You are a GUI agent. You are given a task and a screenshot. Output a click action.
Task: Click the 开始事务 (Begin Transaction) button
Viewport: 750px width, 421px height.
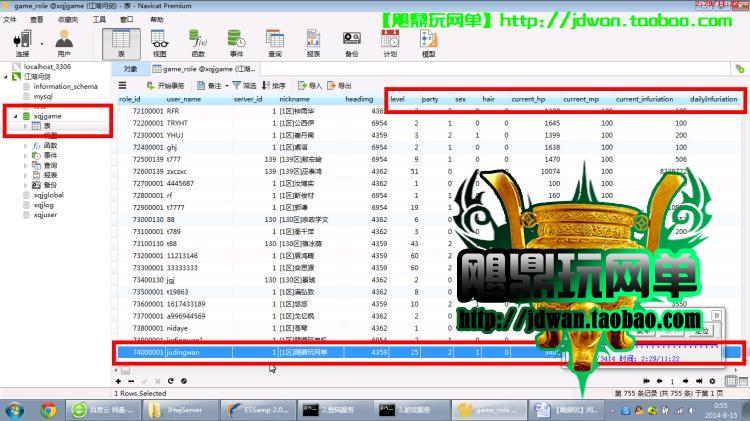(170, 86)
